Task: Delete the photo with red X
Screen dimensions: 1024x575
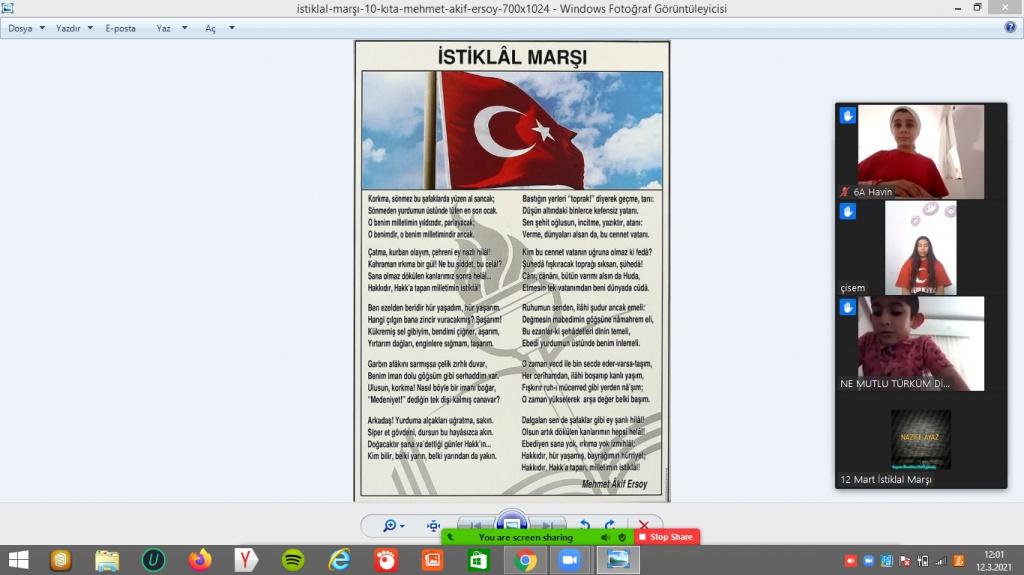Action: pyautogui.click(x=643, y=525)
